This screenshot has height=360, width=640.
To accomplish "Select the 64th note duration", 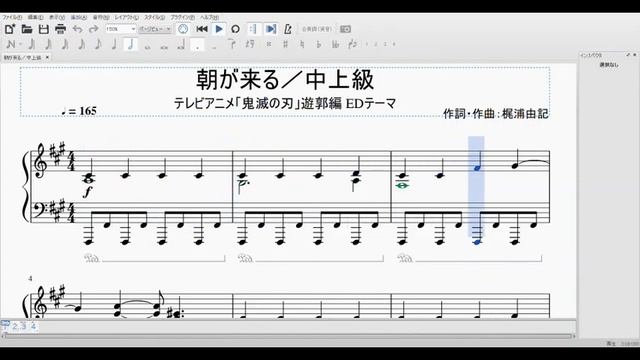I will click(48, 44).
